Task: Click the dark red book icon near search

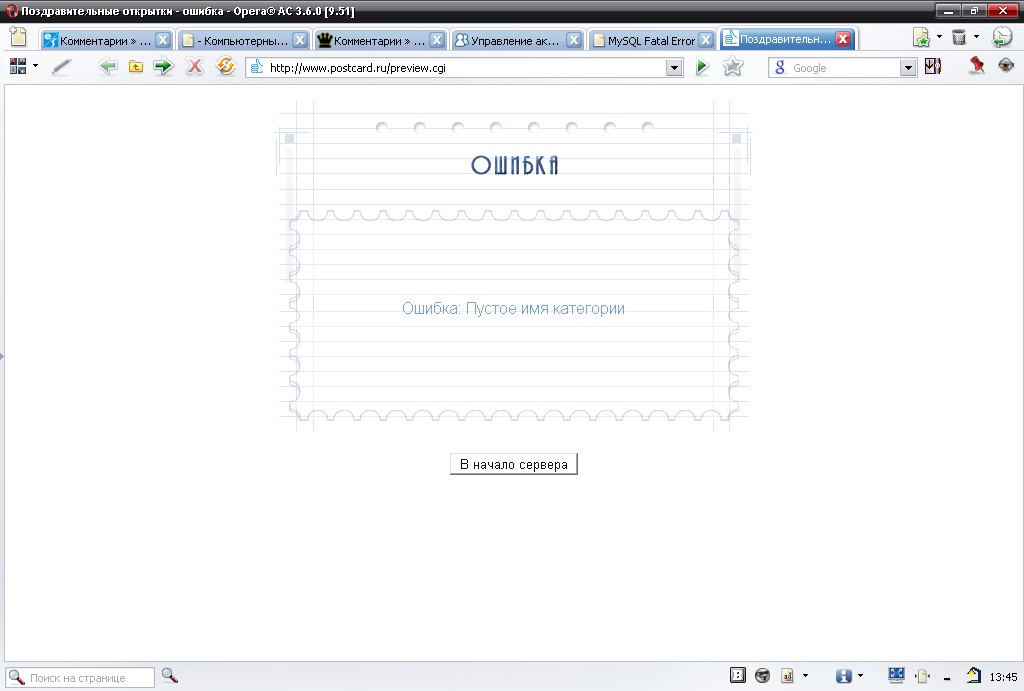Action: pos(933,66)
